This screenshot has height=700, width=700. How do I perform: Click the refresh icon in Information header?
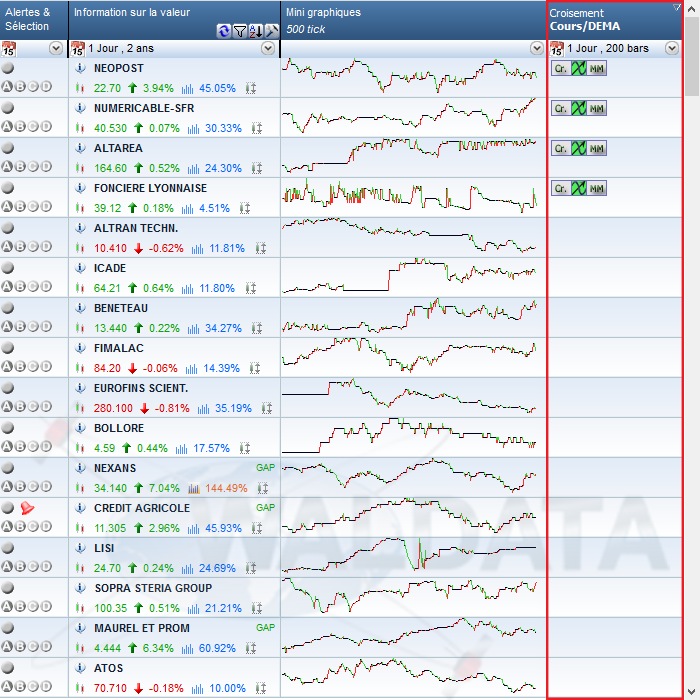(x=223, y=31)
